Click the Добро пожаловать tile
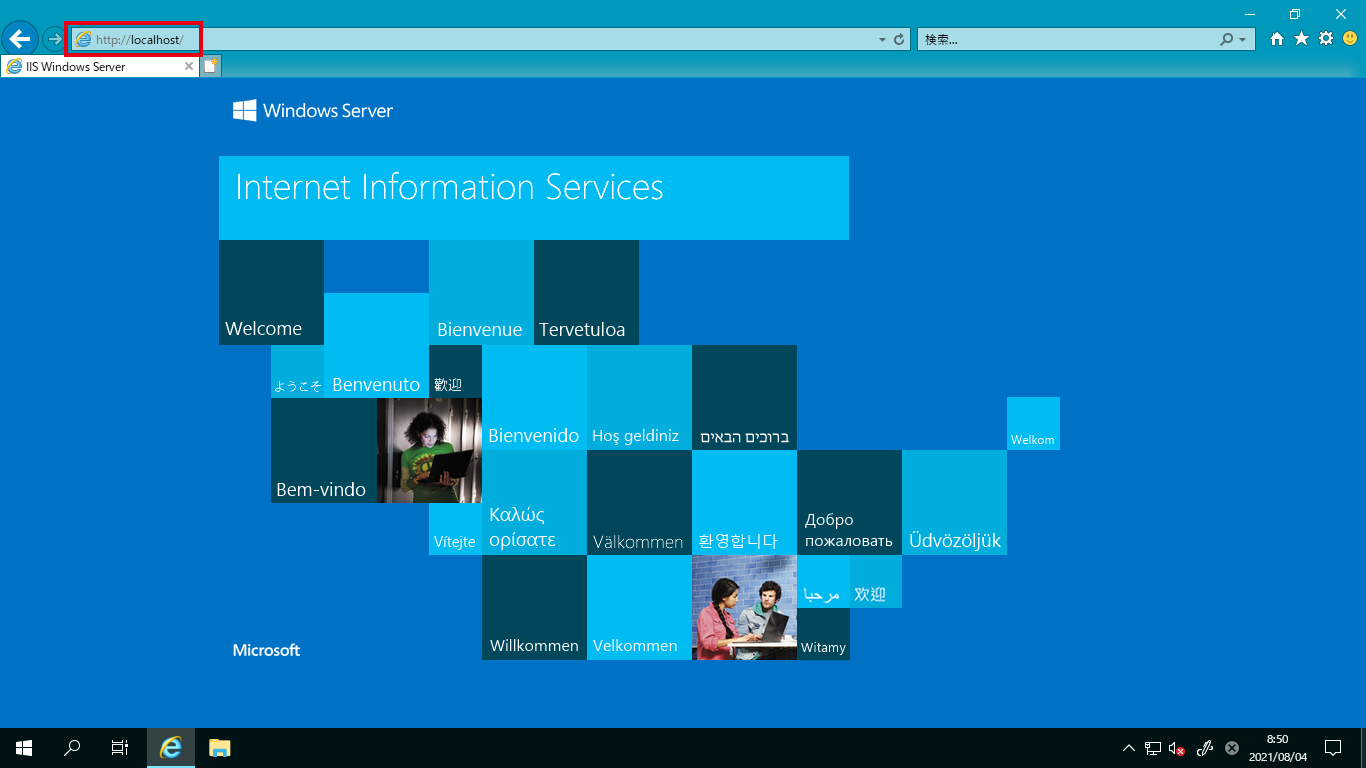This screenshot has width=1366, height=768. 849,502
